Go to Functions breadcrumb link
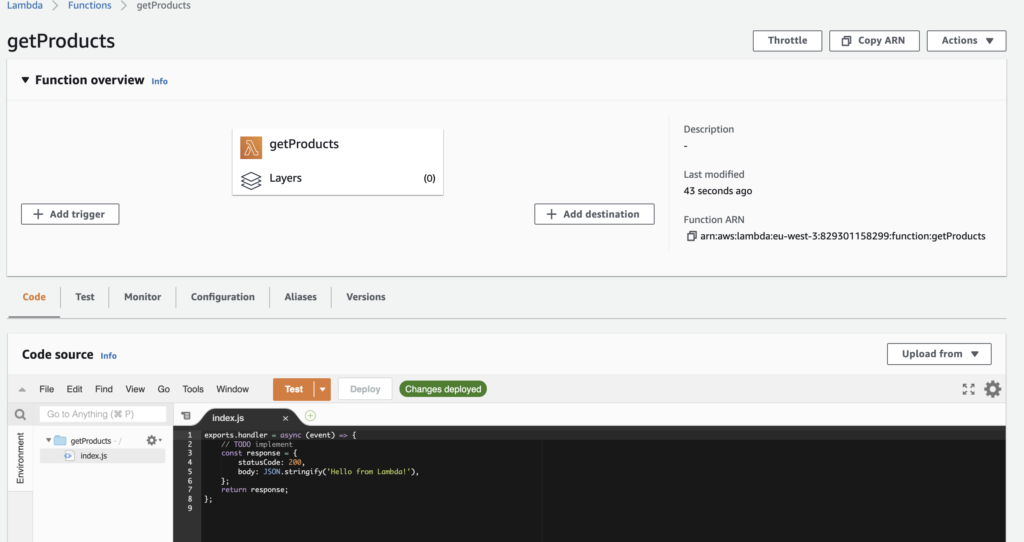Screen dimensions: 1024x542 [x=89, y=5]
